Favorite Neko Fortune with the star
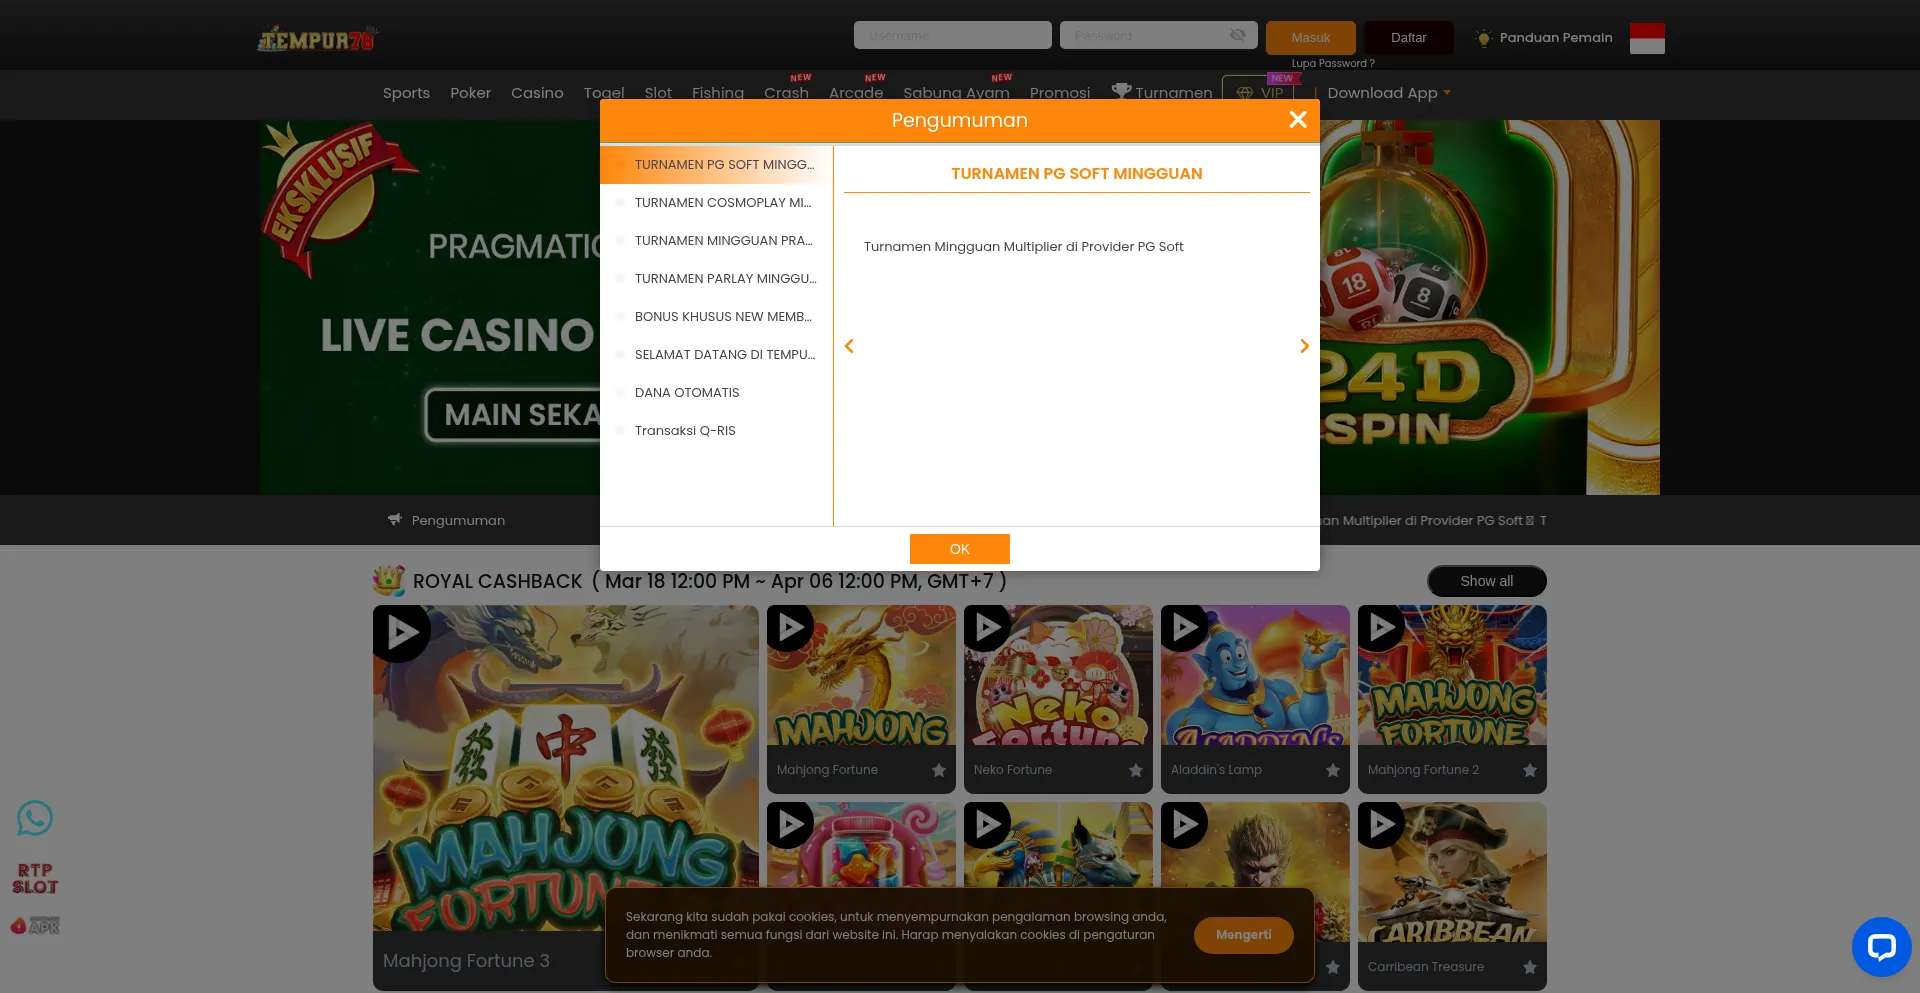The width and height of the screenshot is (1920, 993). coord(1136,770)
